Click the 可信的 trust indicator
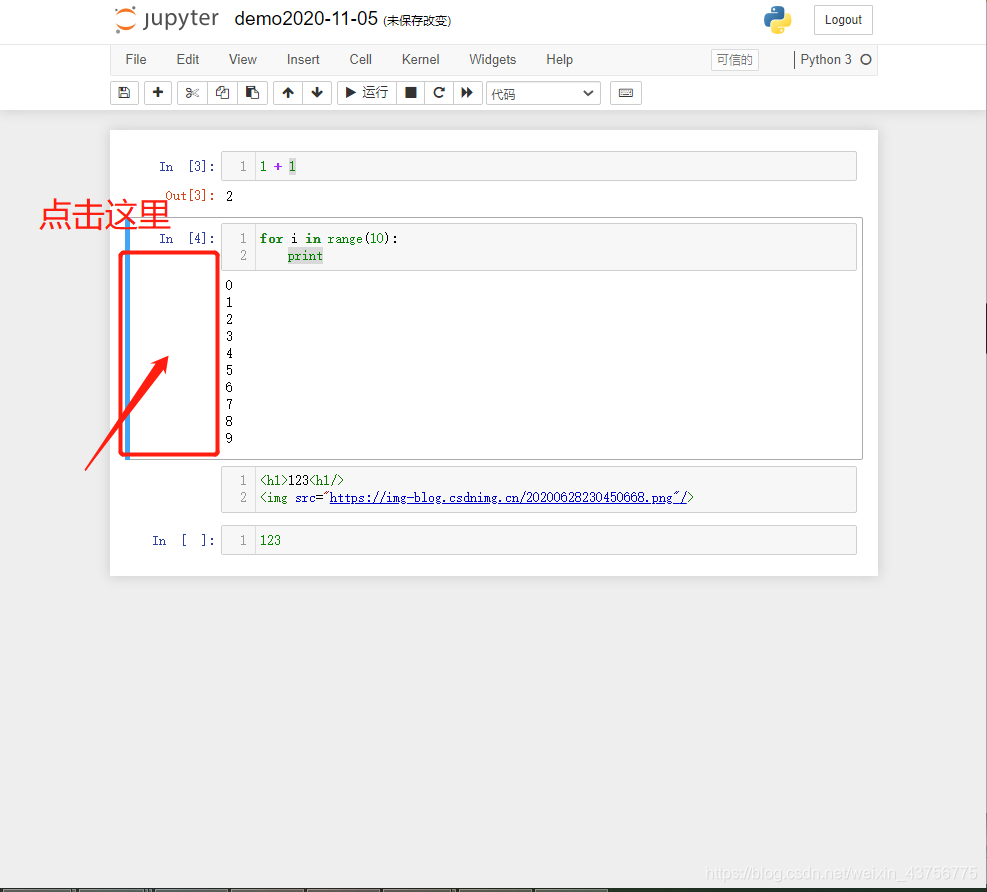The height and width of the screenshot is (892, 987). coord(734,59)
